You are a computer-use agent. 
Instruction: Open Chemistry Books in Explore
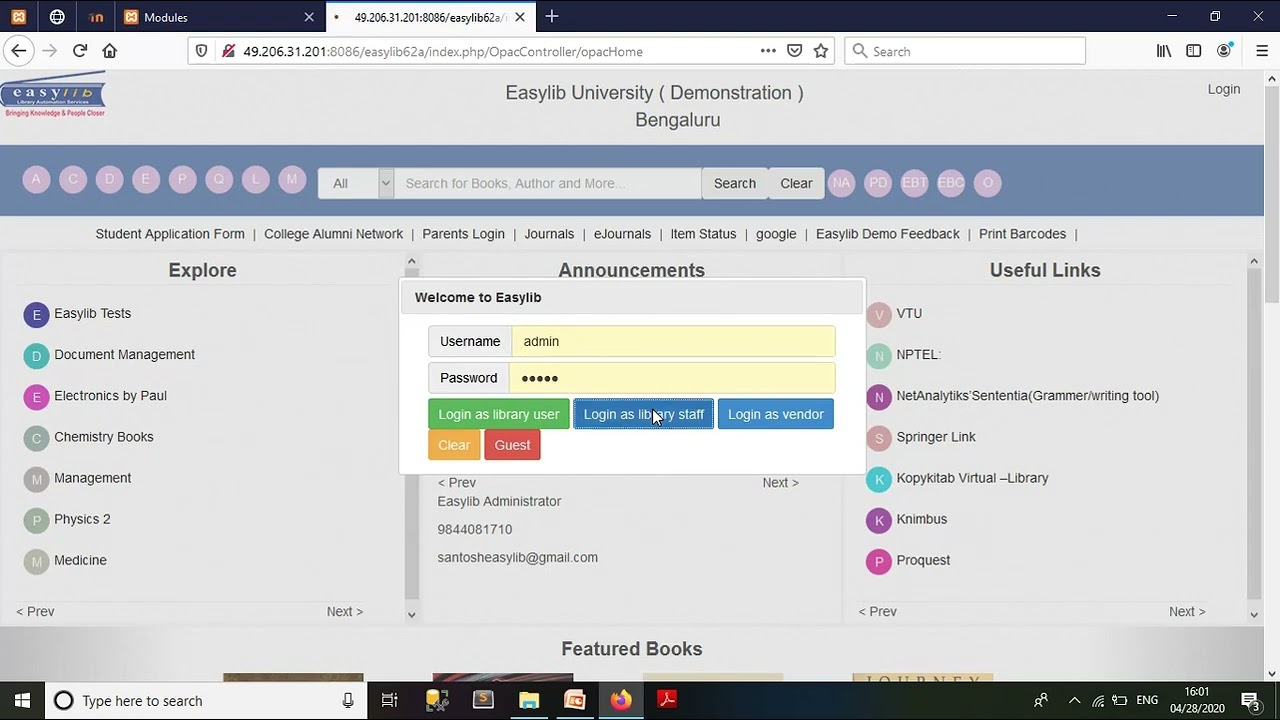pyautogui.click(x=104, y=437)
